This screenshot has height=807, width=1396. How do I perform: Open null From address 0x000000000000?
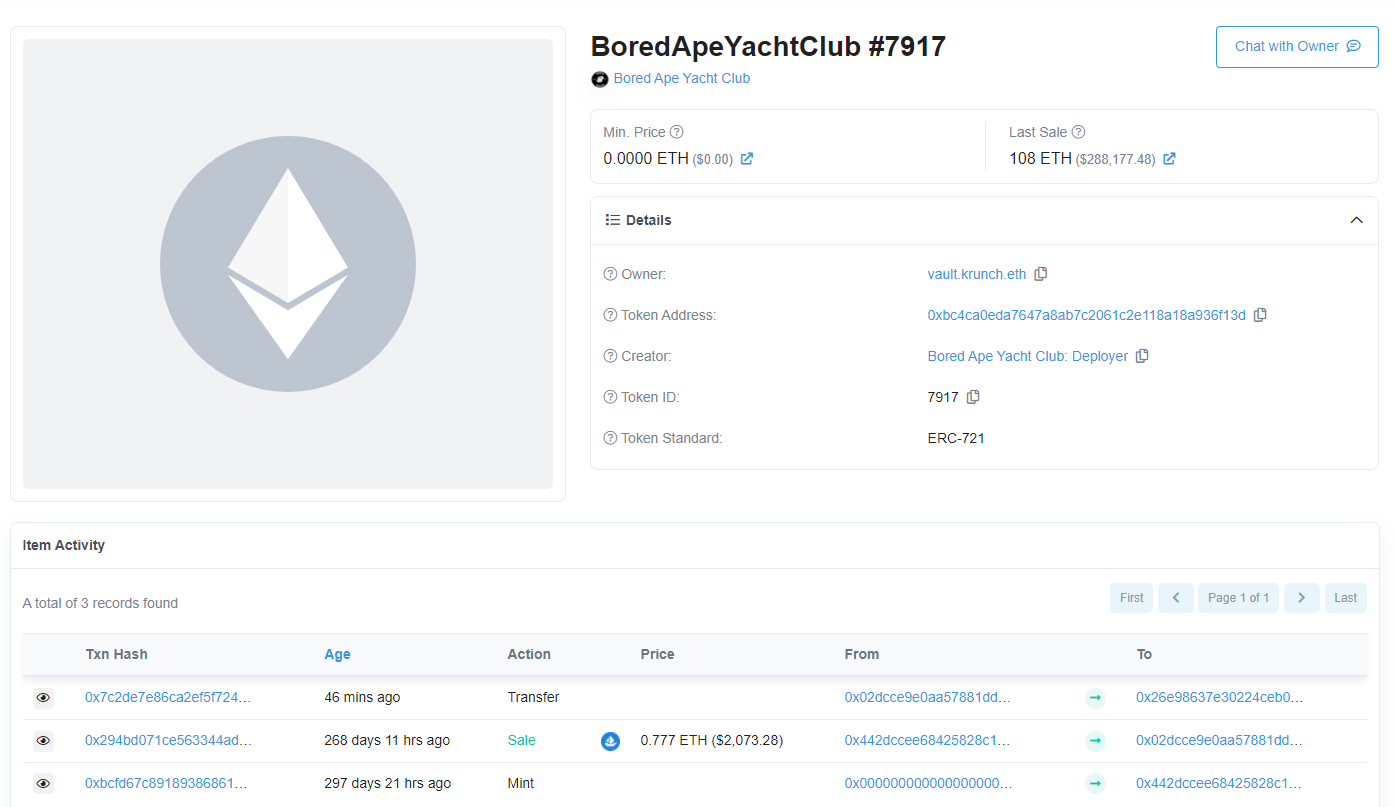(x=928, y=783)
